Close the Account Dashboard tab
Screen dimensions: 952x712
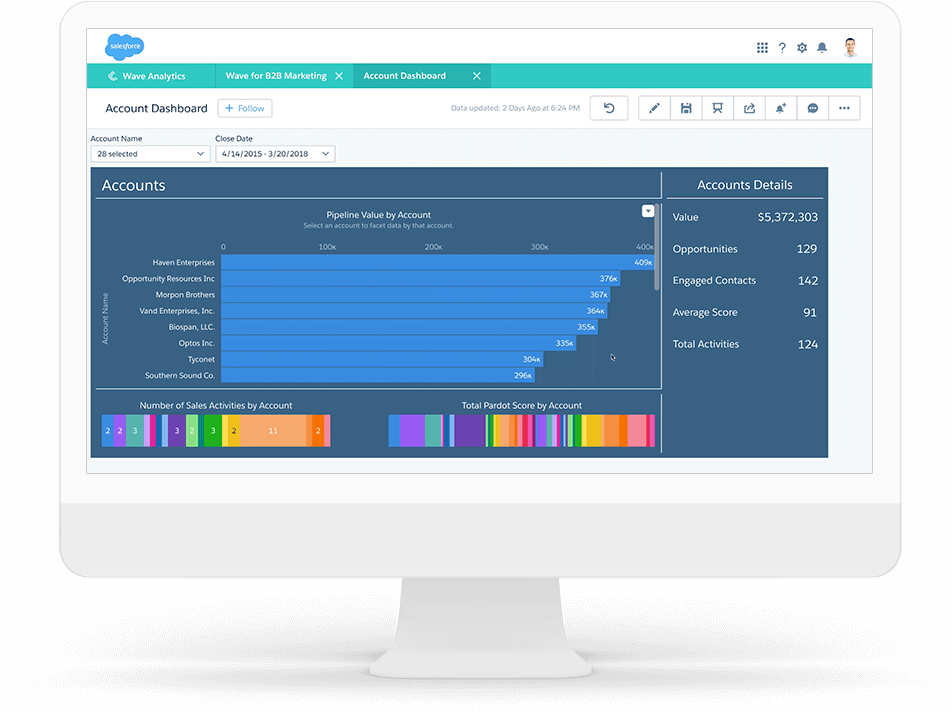tap(477, 76)
